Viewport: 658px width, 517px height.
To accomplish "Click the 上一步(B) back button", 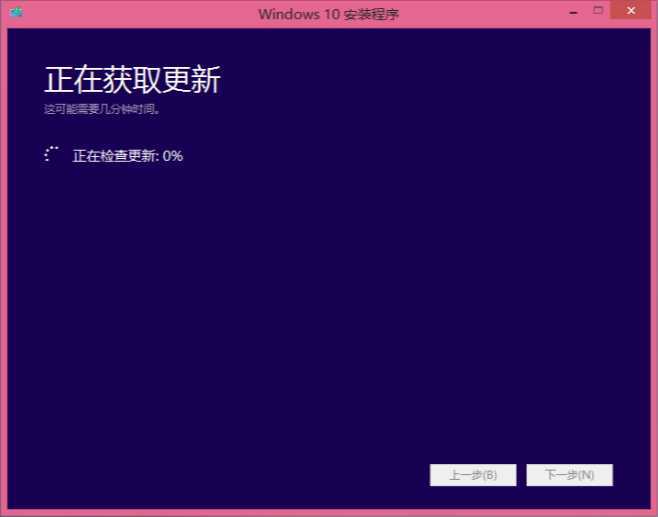I will tap(473, 475).
